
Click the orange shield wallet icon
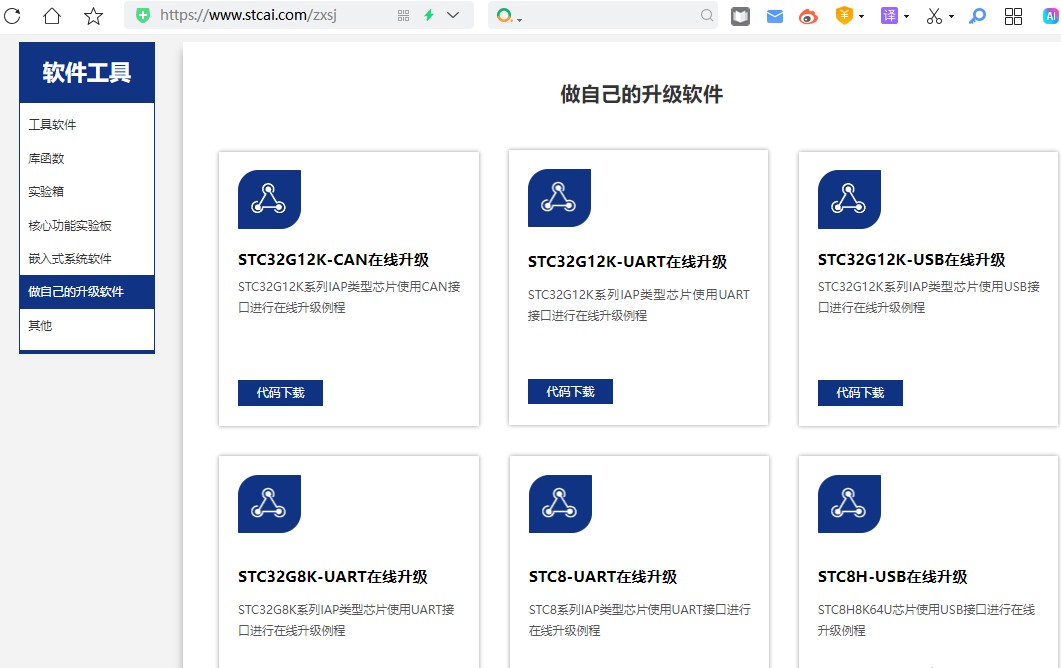point(844,15)
